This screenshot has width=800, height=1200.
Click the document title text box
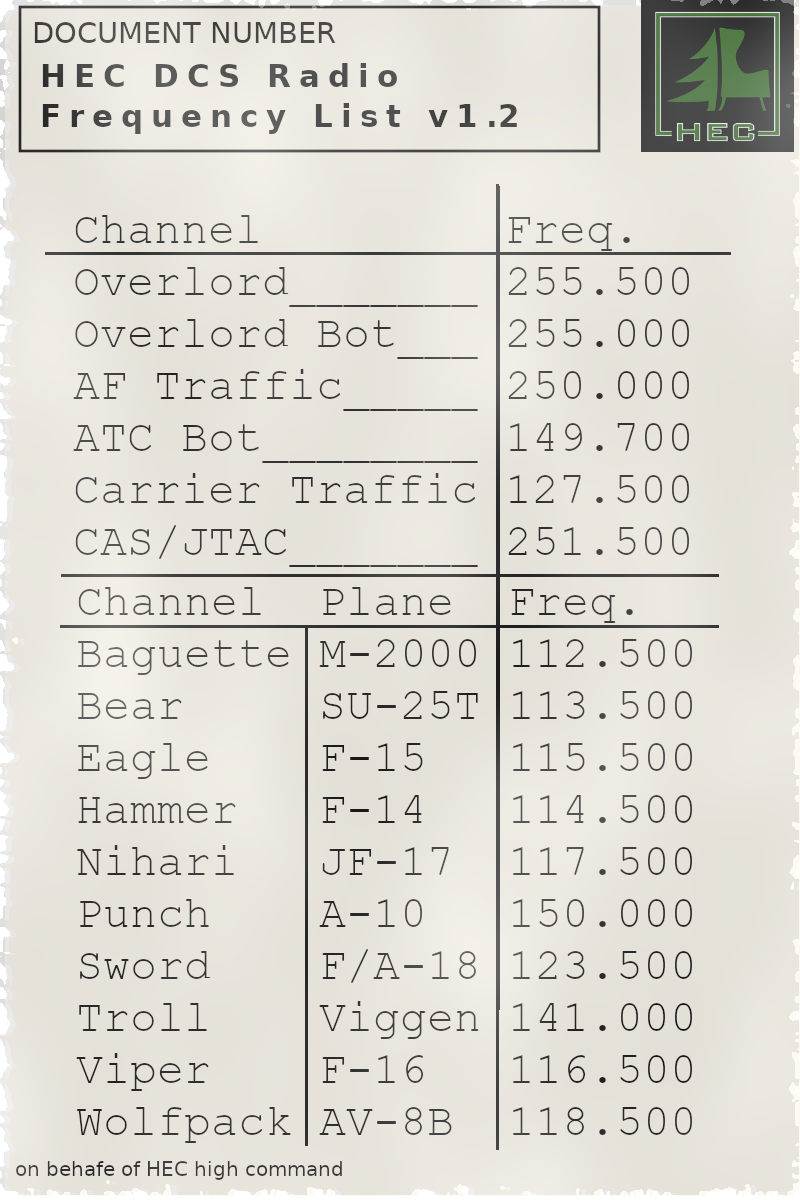[309, 79]
